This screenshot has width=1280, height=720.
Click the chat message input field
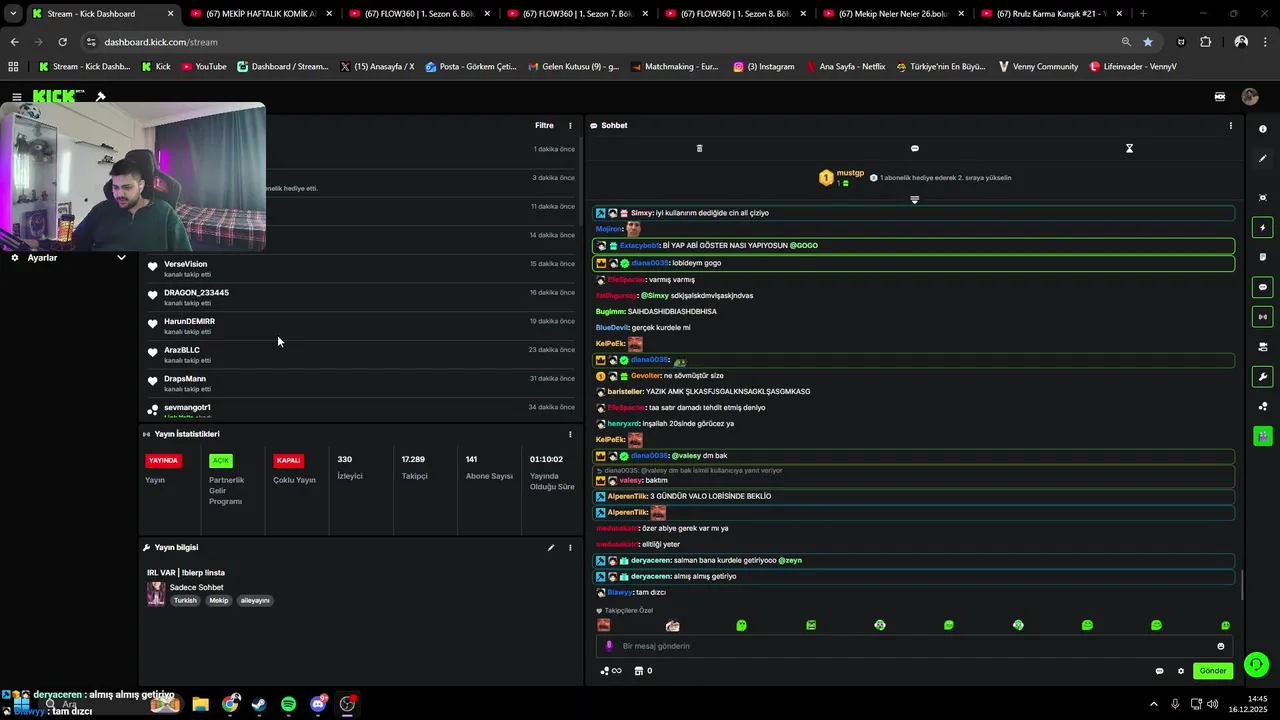(915, 646)
